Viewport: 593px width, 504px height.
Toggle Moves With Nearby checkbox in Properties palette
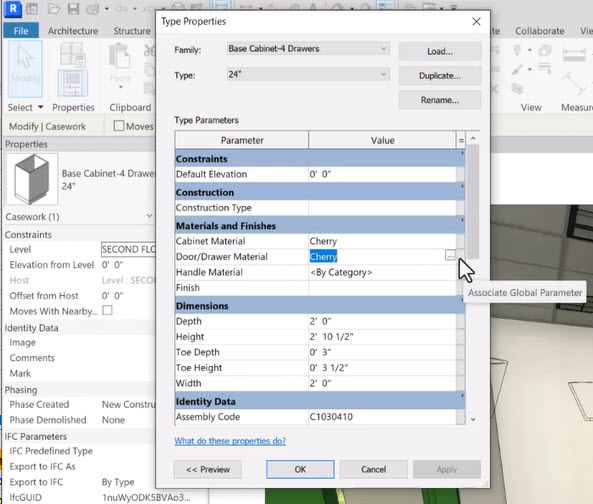pyautogui.click(x=107, y=310)
